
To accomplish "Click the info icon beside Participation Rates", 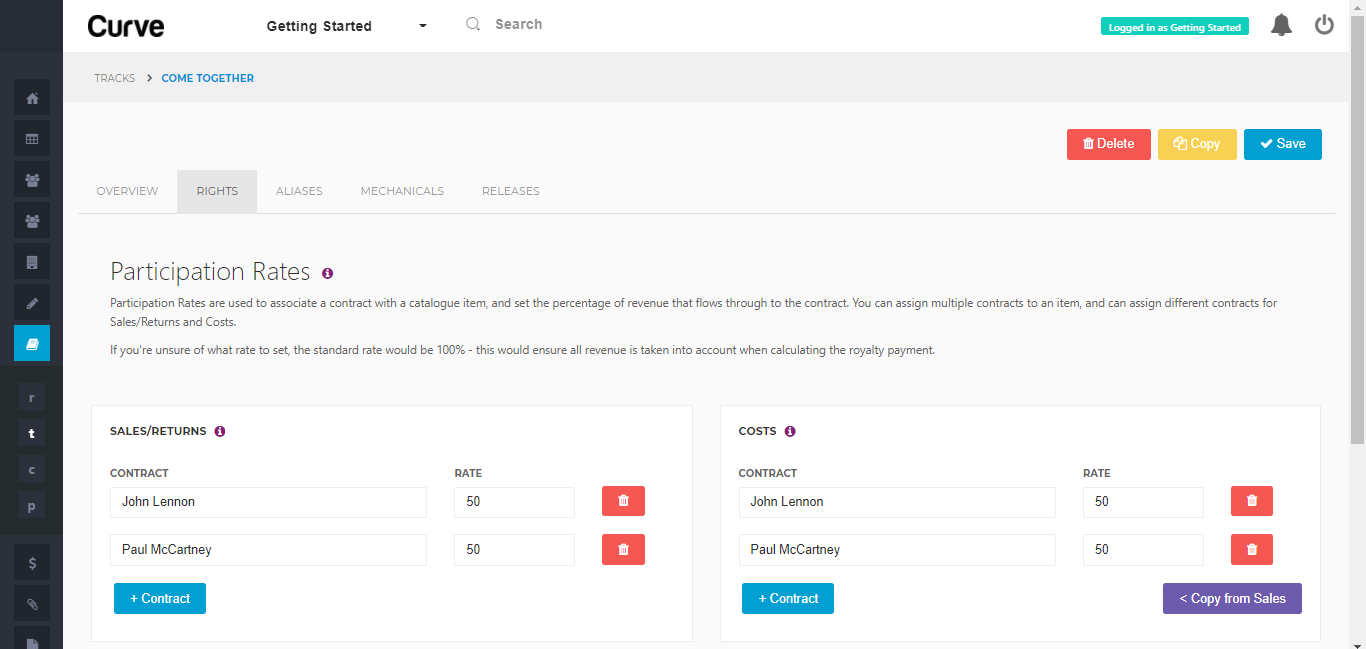I will click(327, 273).
